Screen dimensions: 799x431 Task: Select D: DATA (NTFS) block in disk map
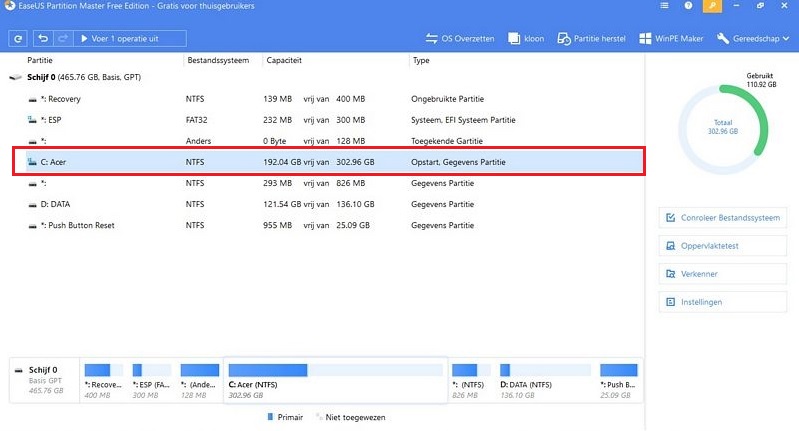coord(545,381)
